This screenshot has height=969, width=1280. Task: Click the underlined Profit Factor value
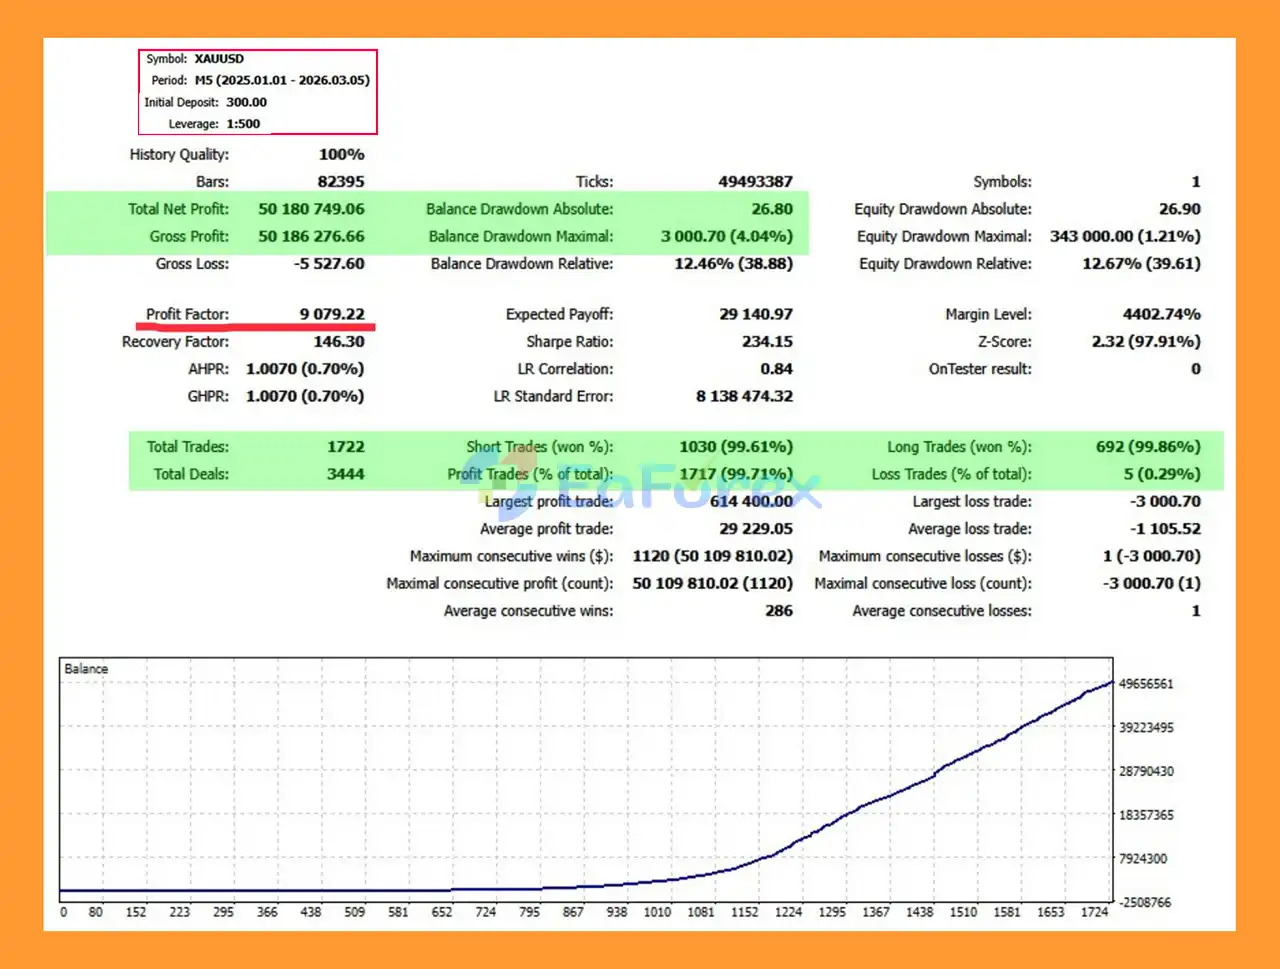[332, 314]
